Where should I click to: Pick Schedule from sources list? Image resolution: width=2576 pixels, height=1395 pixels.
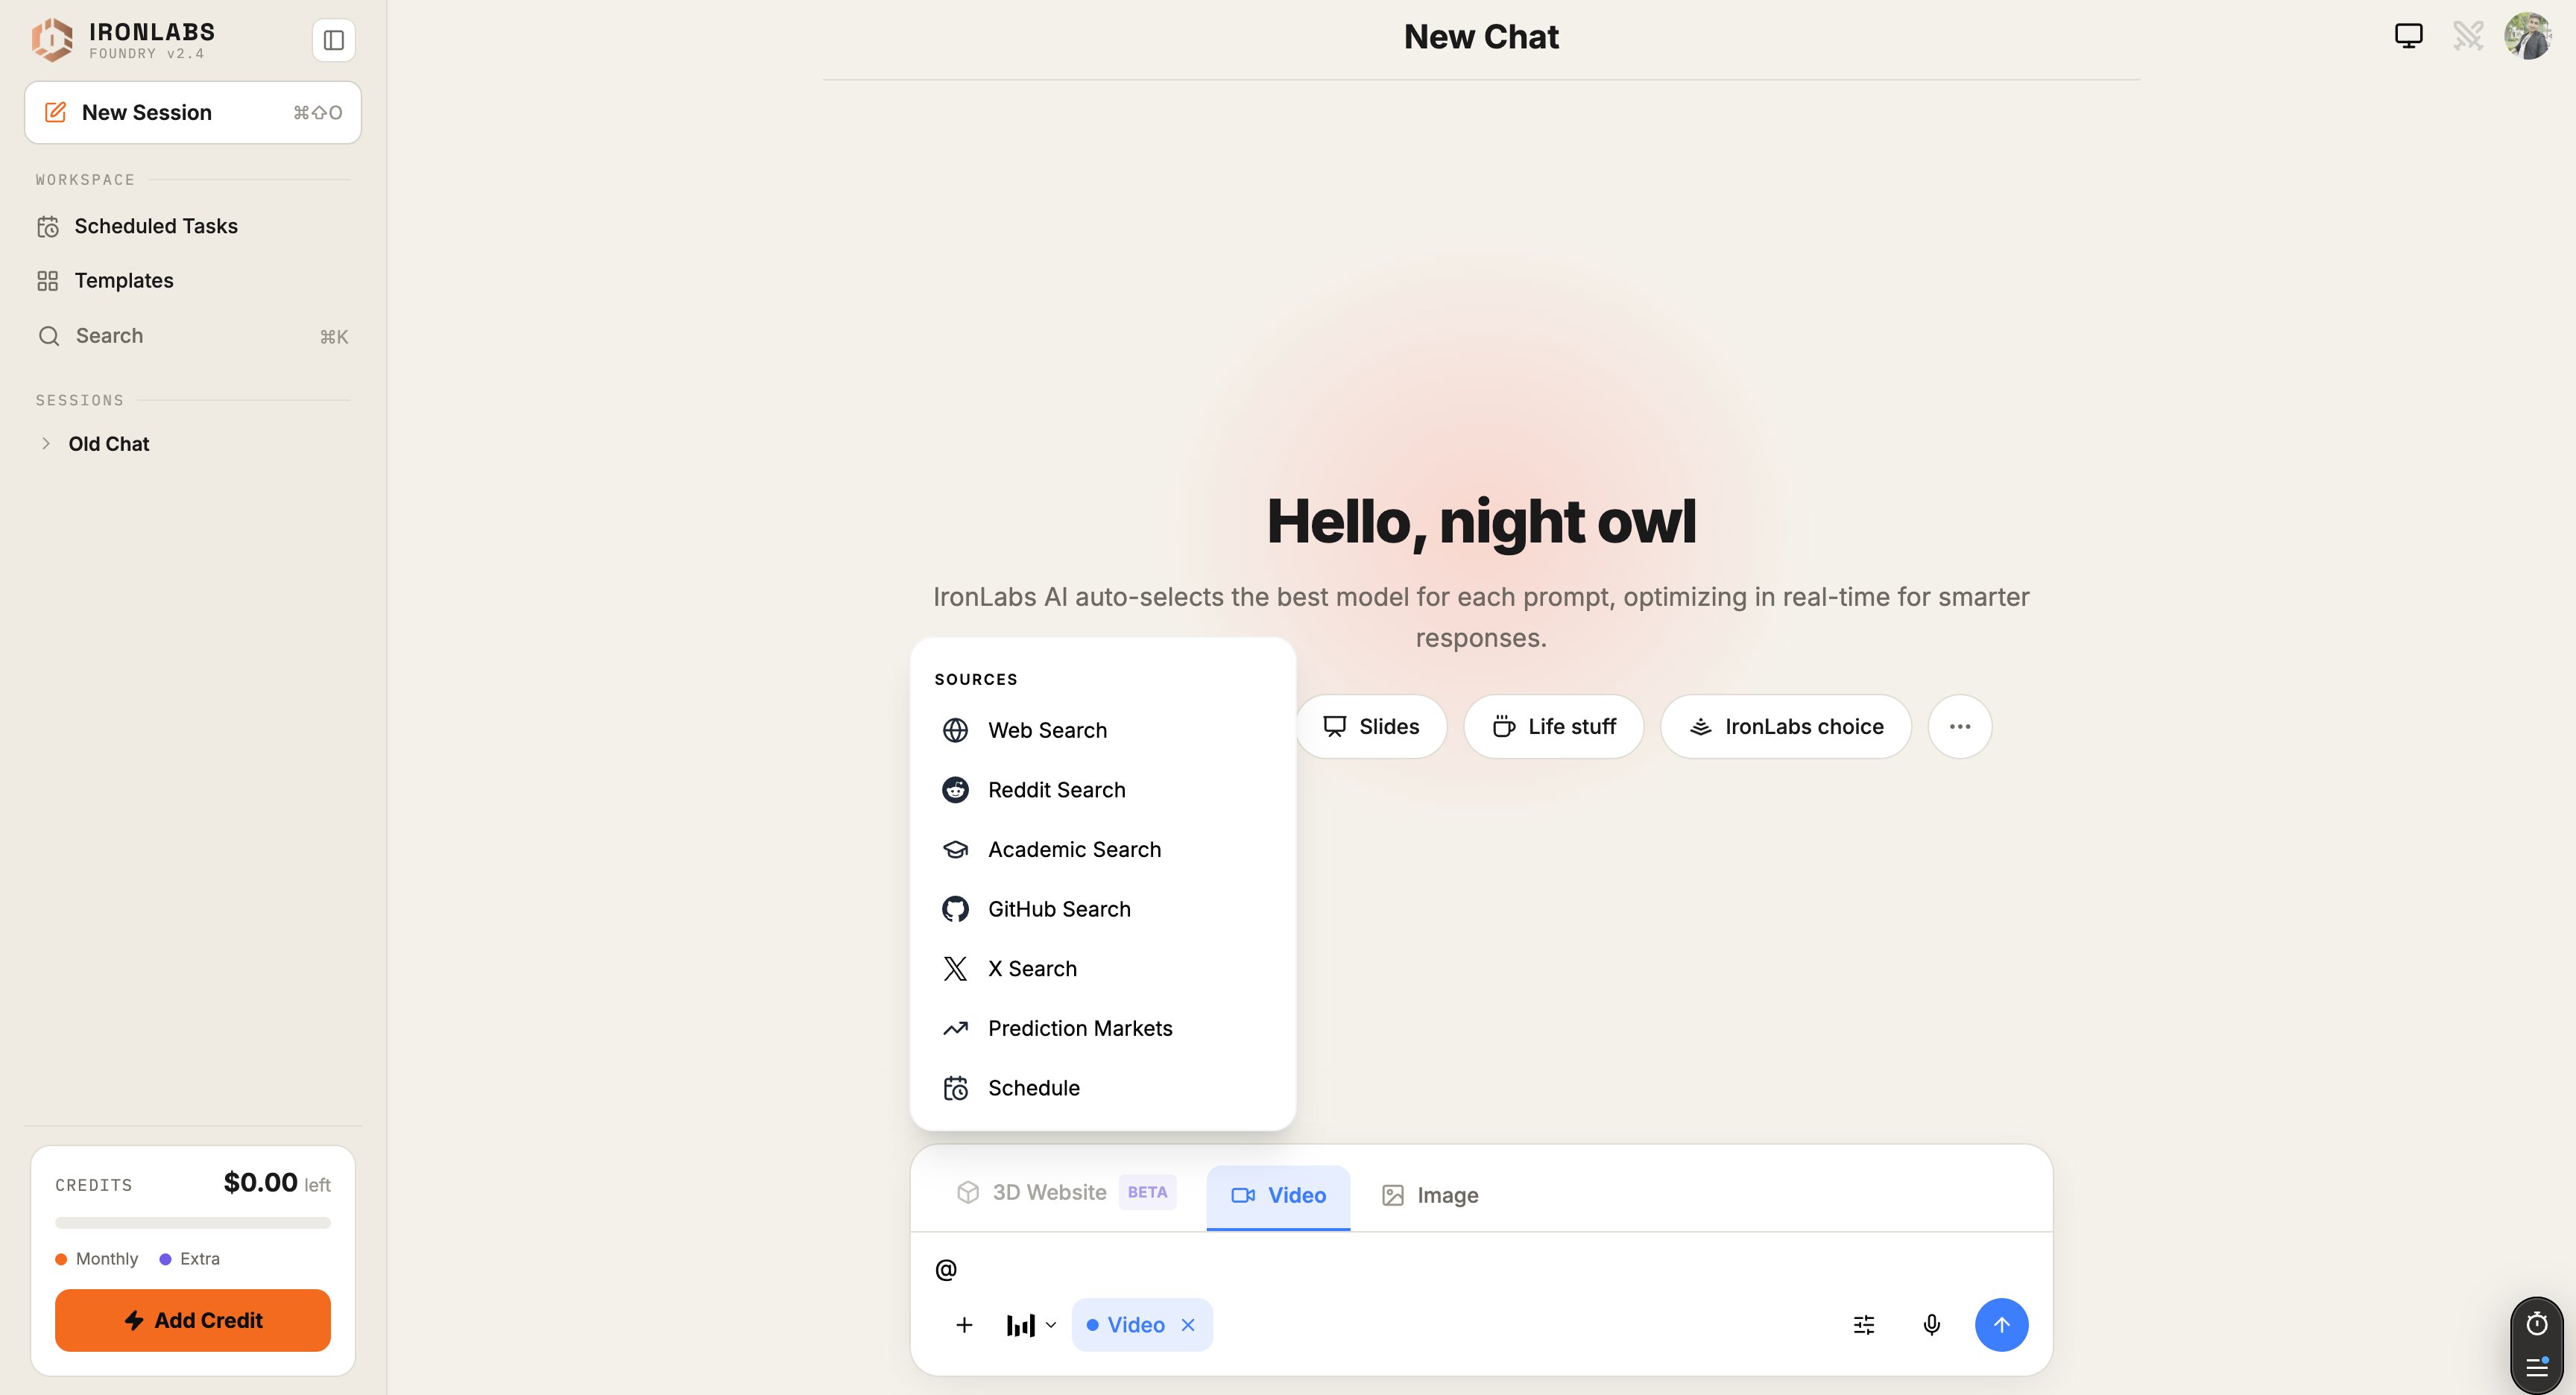tap(1103, 1088)
